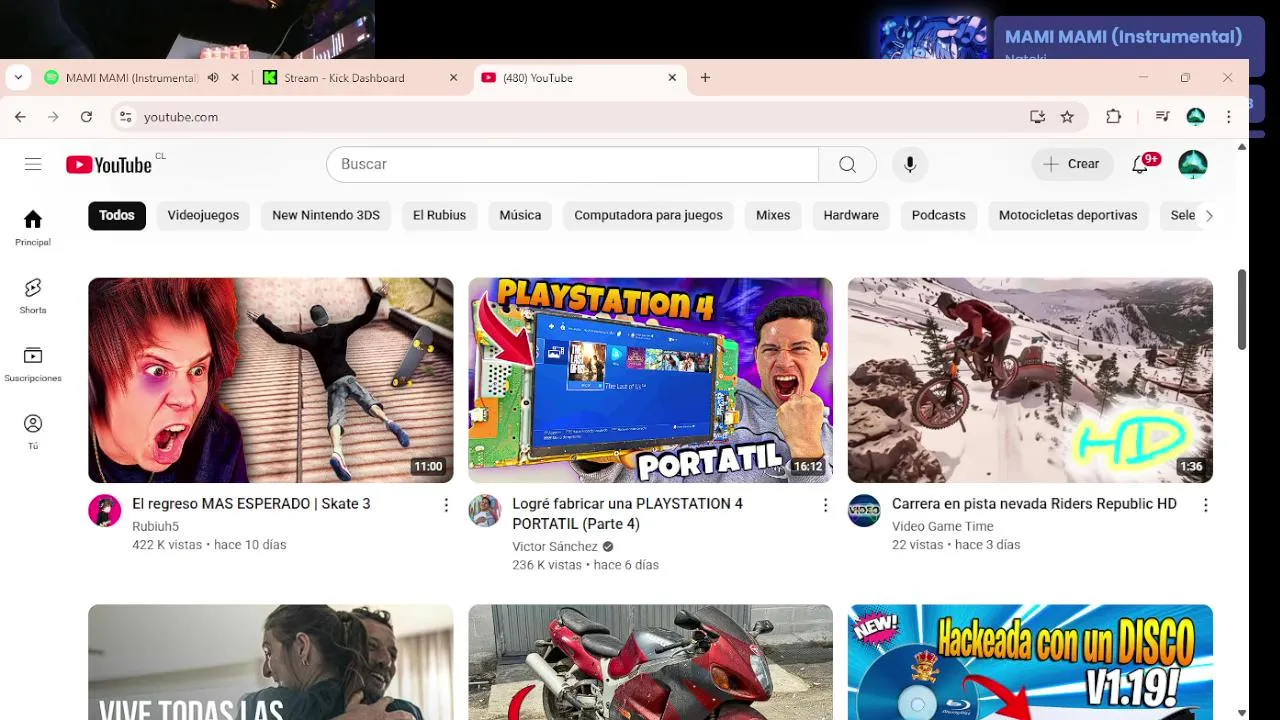This screenshot has height=720, width=1280.
Task: Open Shorts in the sidebar
Action: tap(33, 296)
